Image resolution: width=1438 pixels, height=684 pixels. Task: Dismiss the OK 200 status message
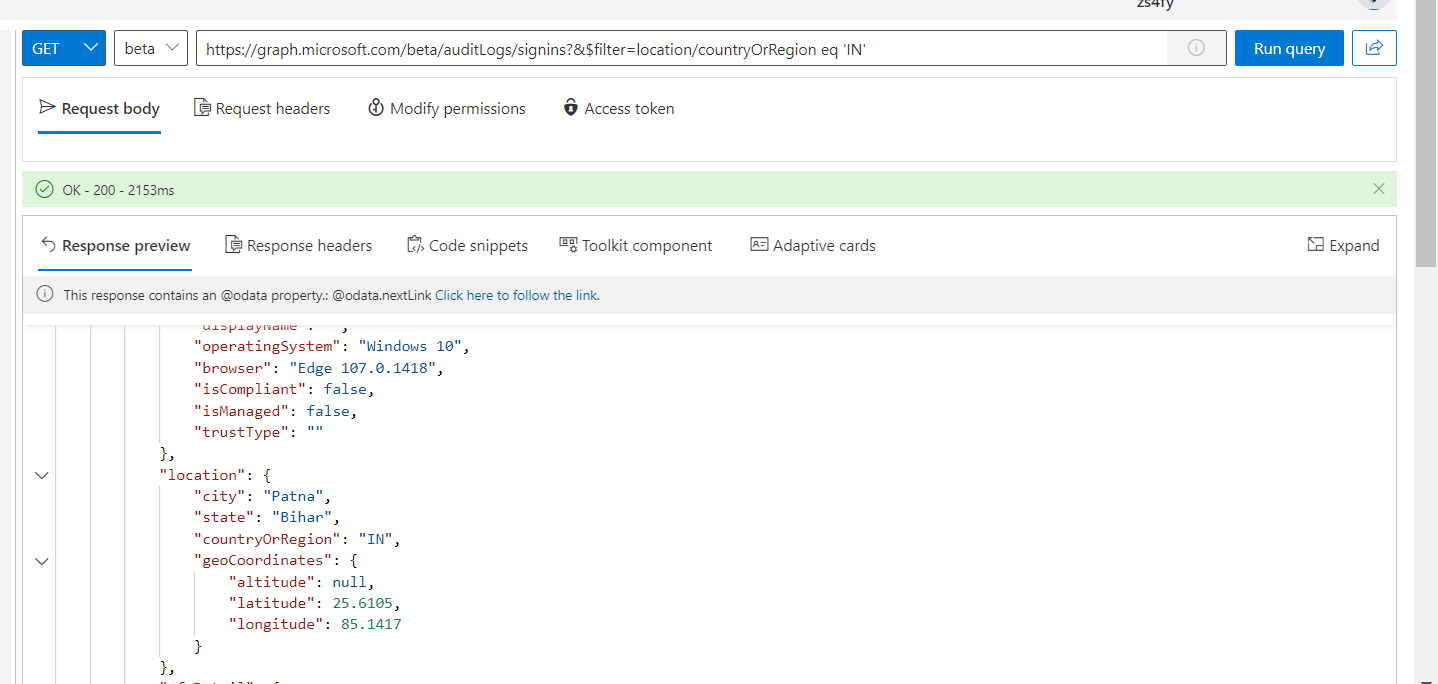[1379, 189]
